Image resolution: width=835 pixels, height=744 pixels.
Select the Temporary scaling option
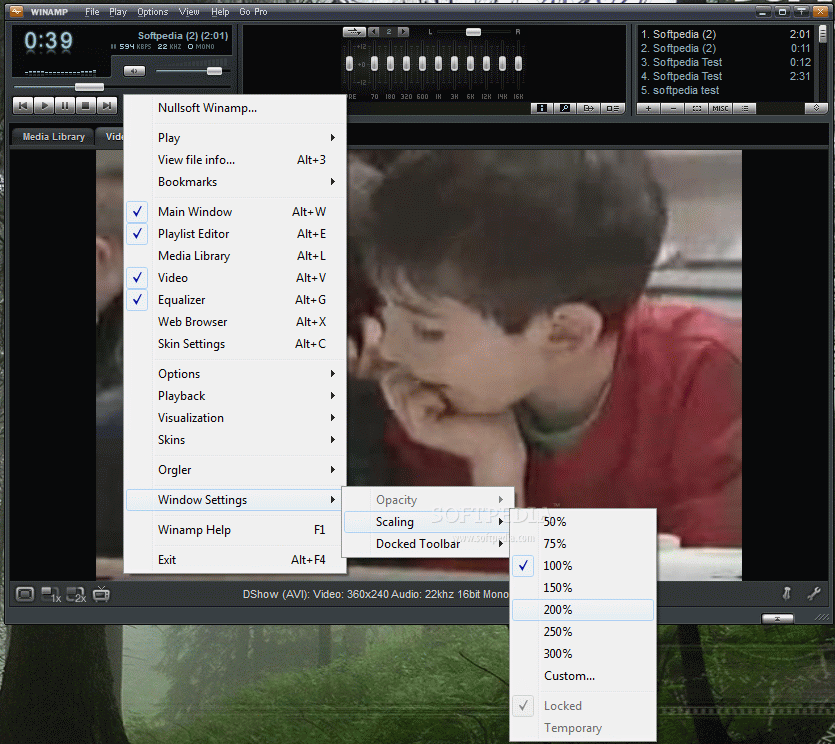[583, 727]
